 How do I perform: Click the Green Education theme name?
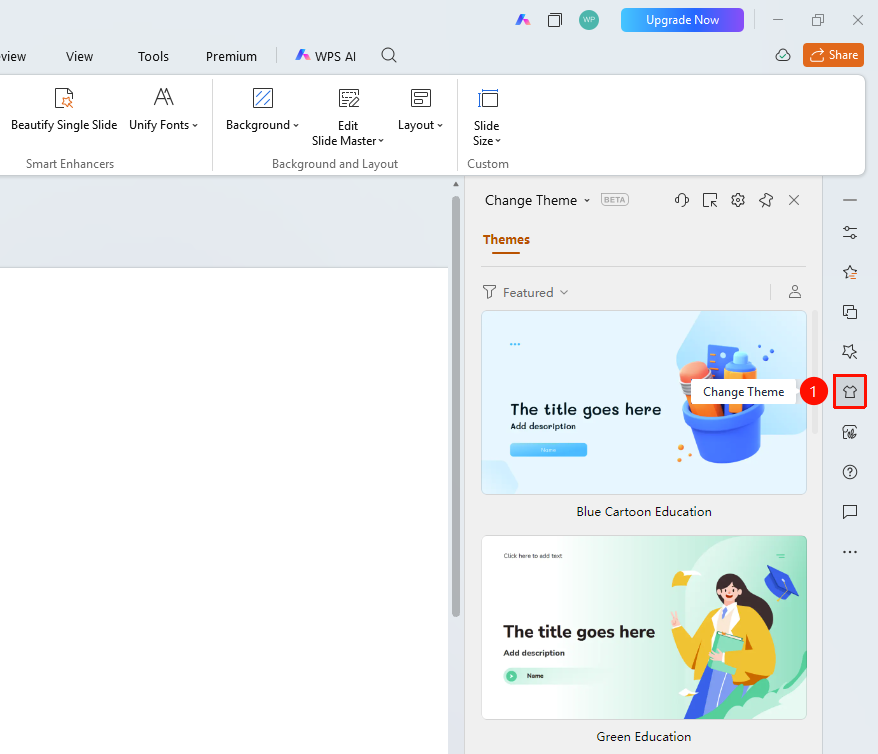(x=643, y=737)
